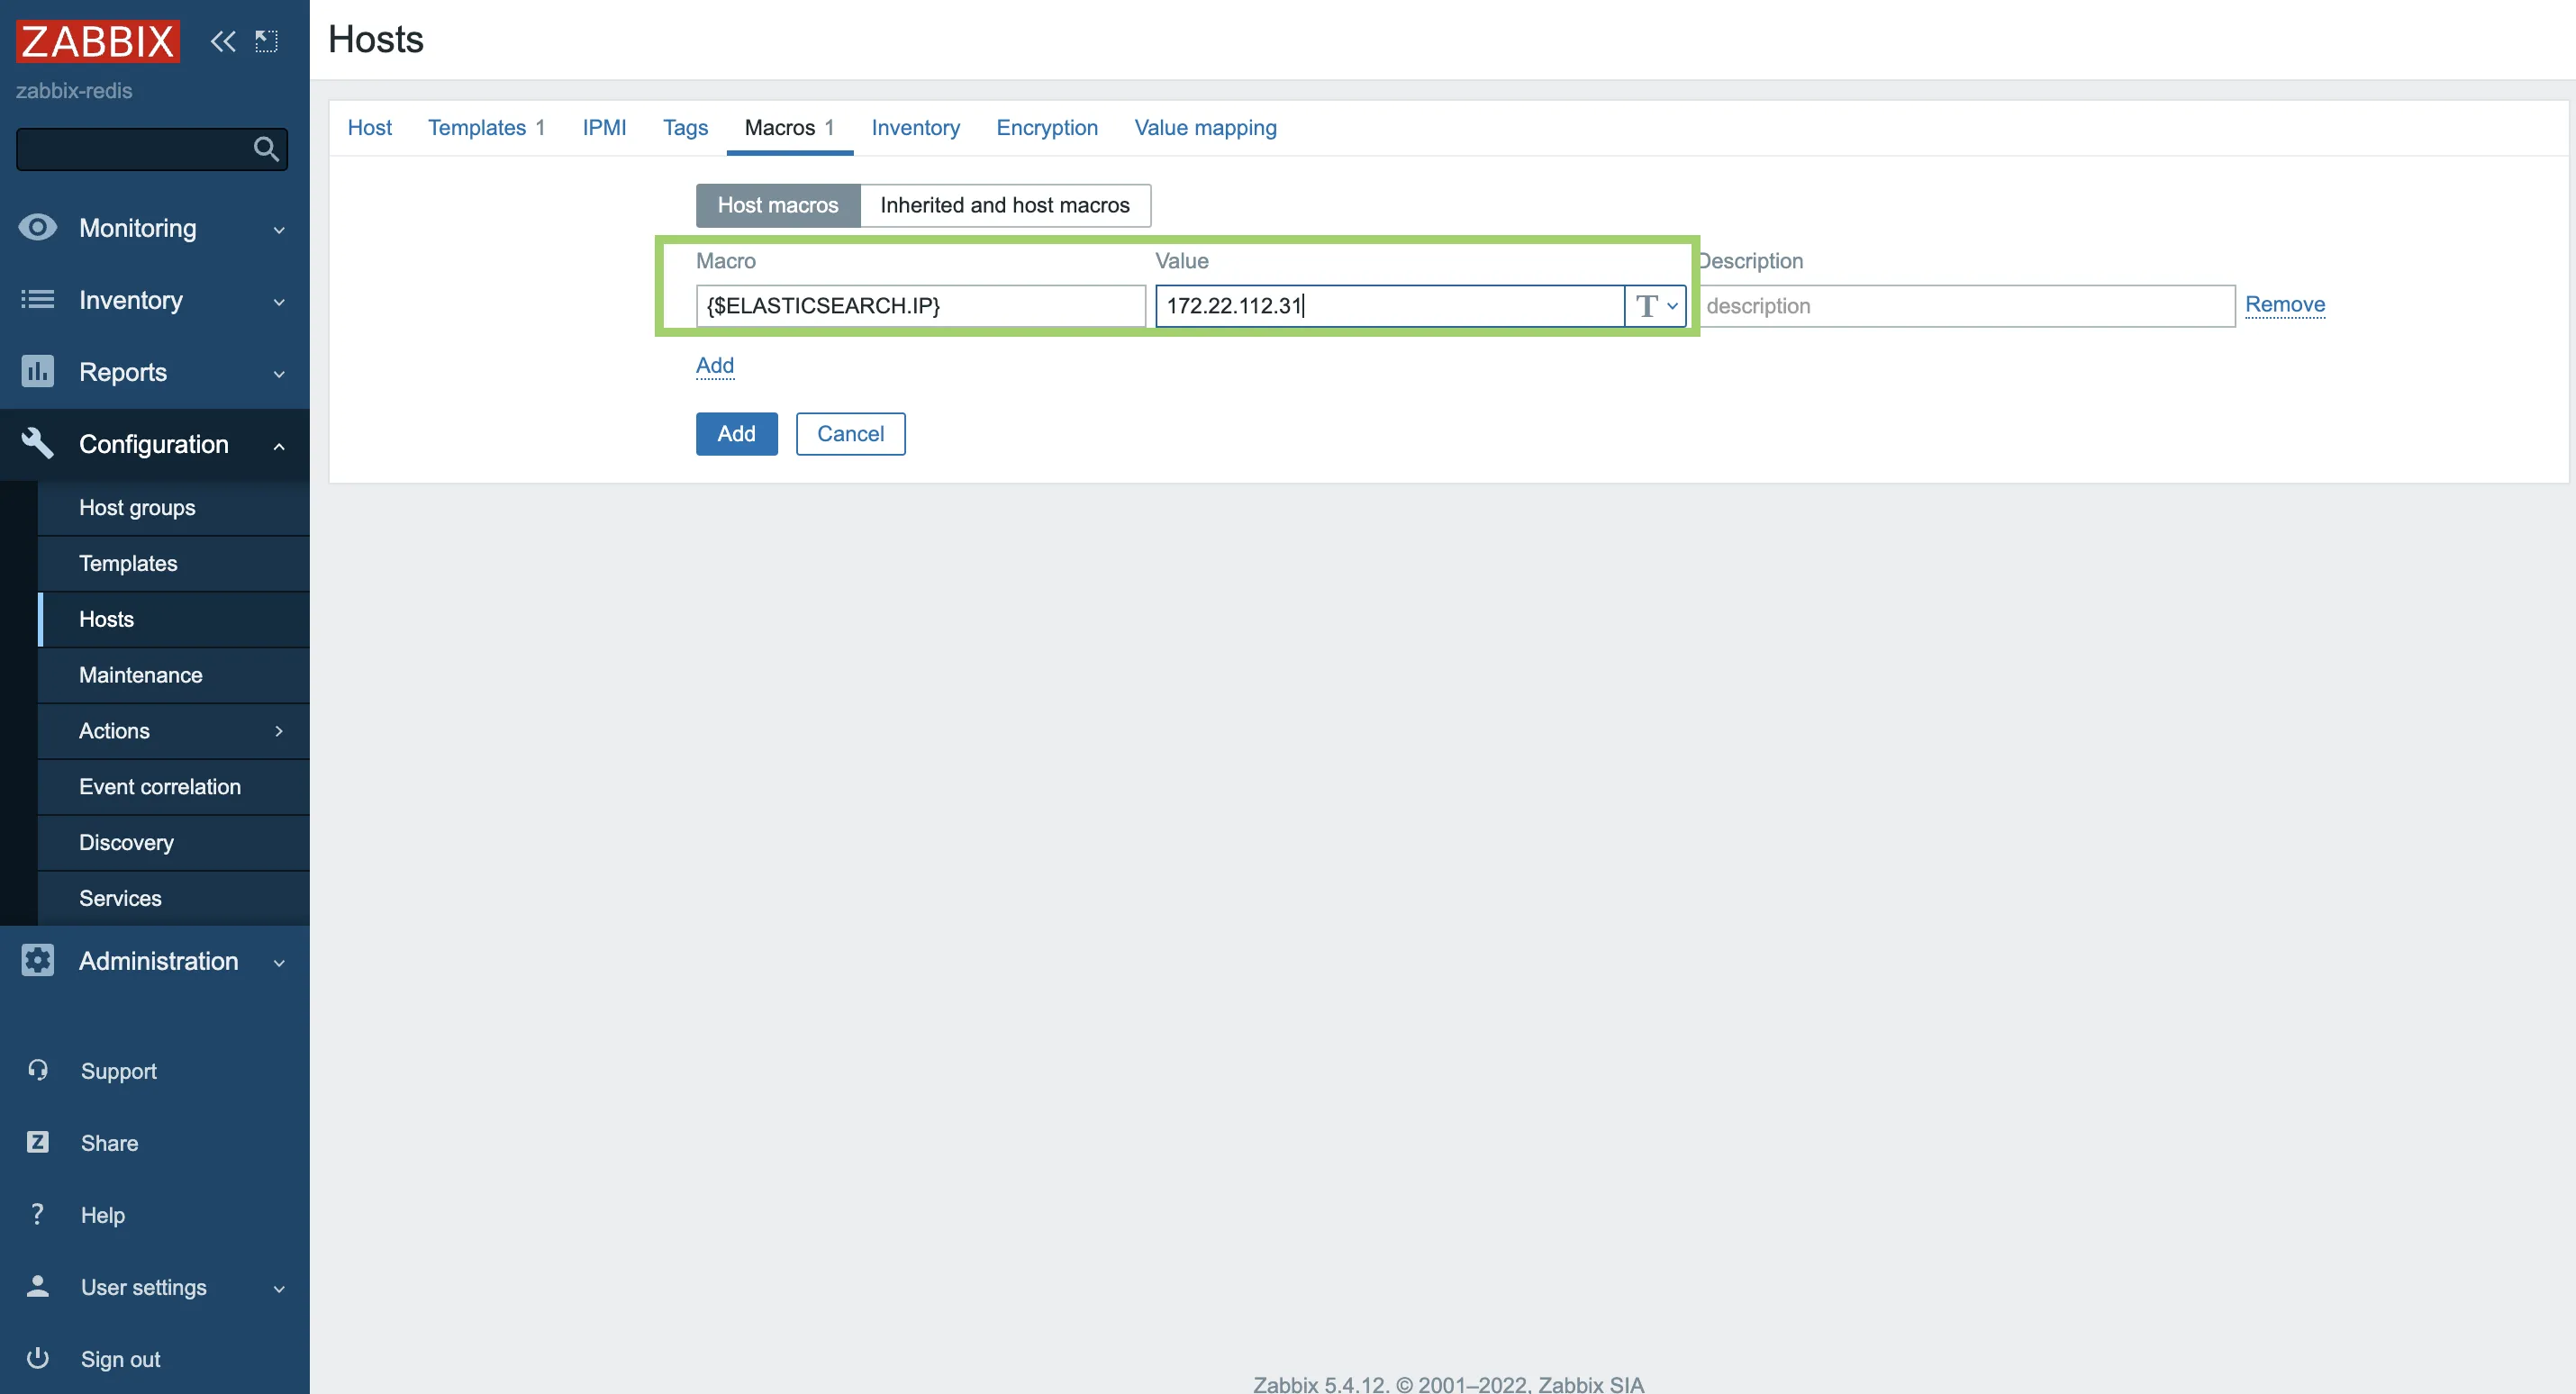Click the Inventory section icon
Viewport: 2576px width, 1394px height.
tap(36, 299)
